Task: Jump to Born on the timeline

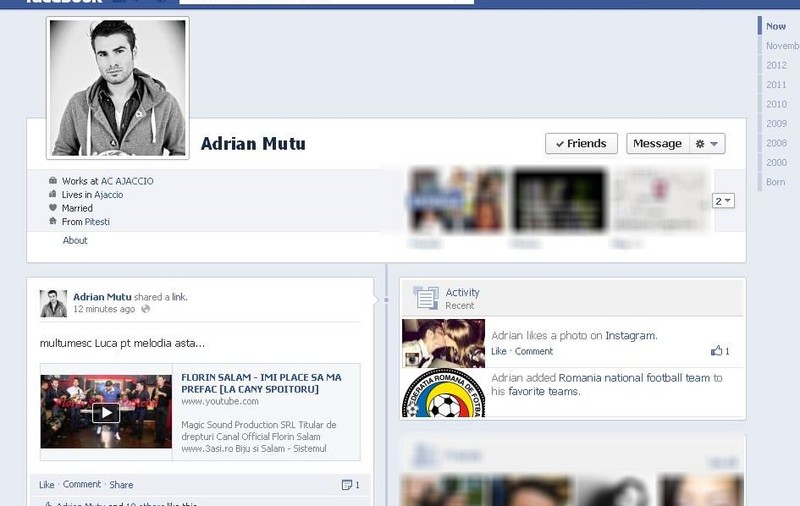Action: pos(776,182)
